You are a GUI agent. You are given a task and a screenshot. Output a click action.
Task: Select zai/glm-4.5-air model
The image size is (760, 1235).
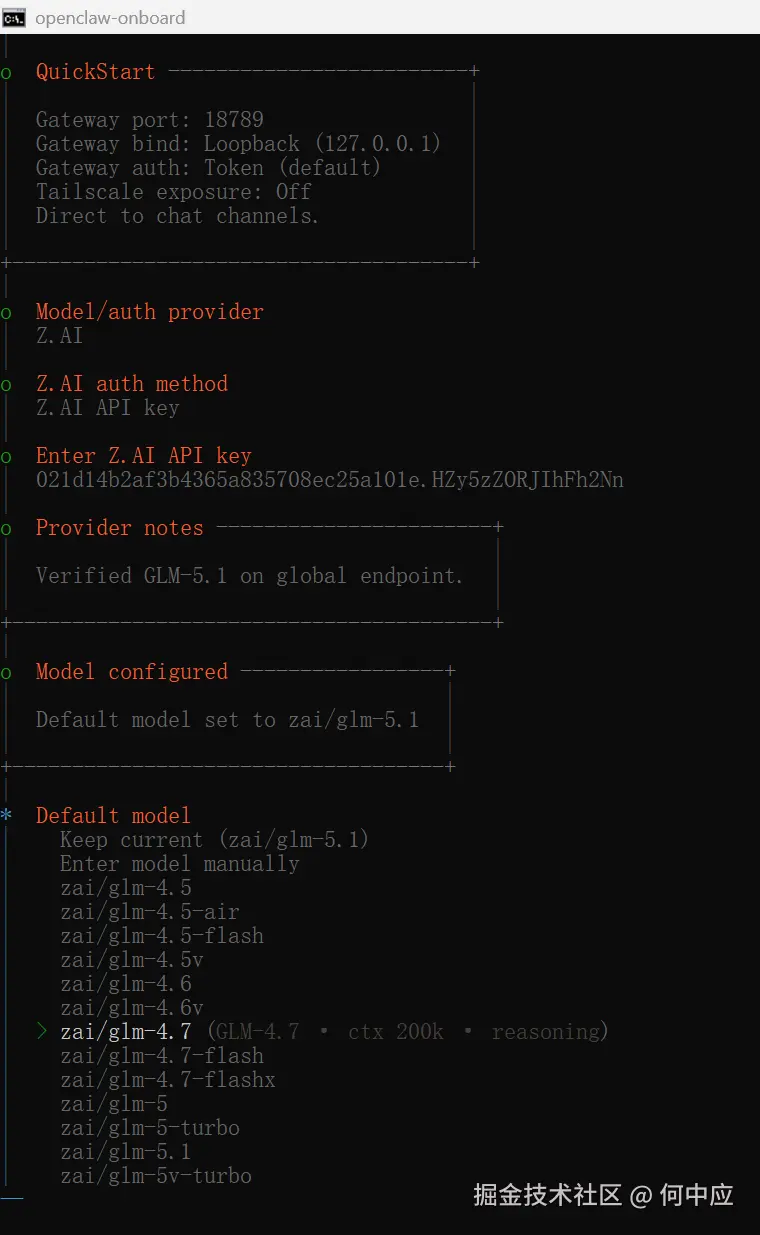(x=149, y=912)
